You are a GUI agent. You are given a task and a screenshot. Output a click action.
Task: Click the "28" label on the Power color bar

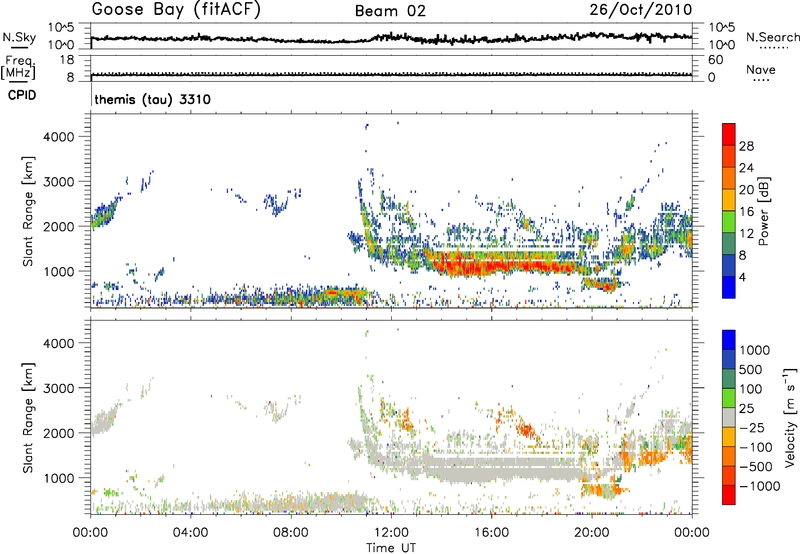click(746, 146)
